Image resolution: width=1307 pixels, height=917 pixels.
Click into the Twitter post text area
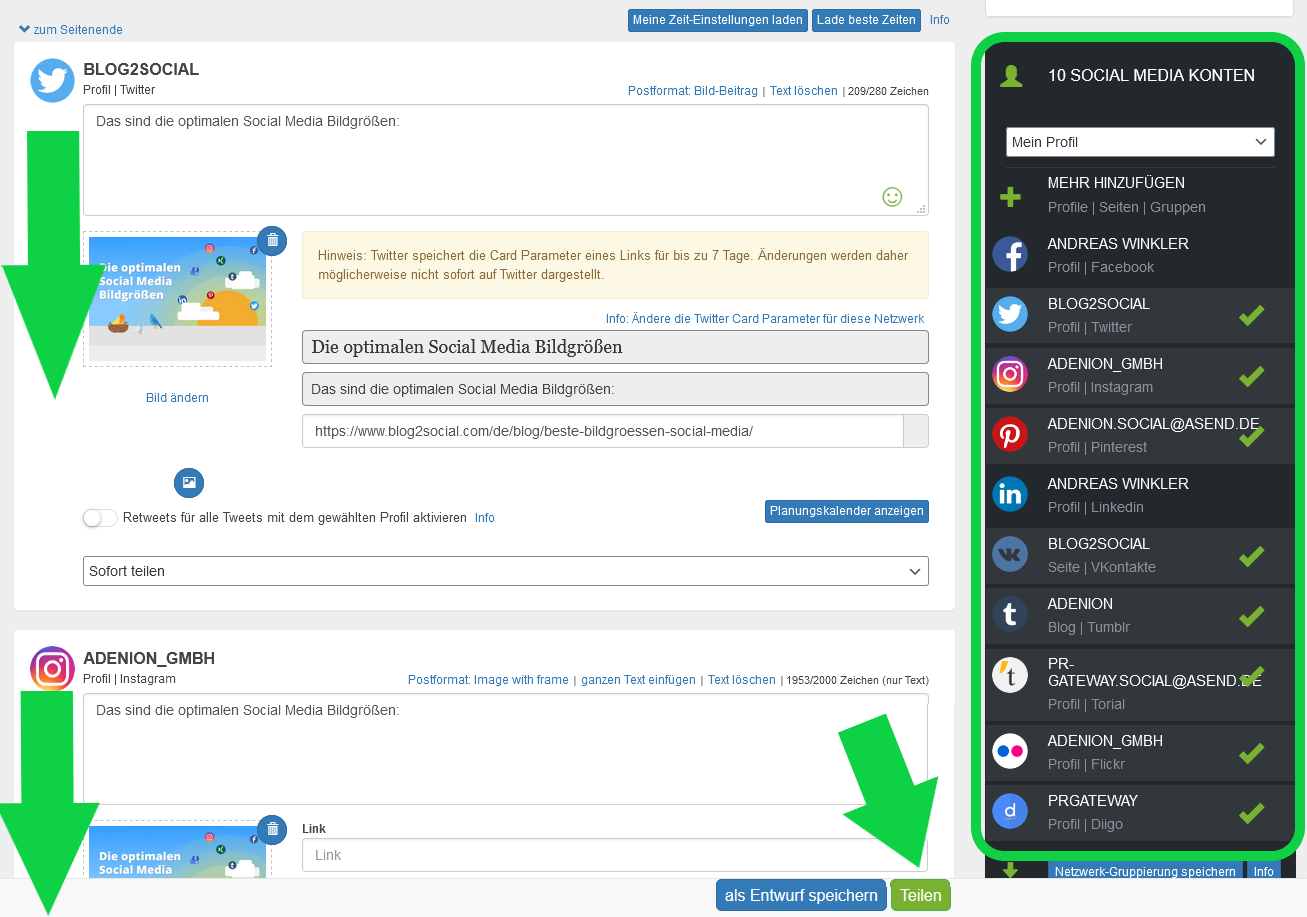pos(506,160)
